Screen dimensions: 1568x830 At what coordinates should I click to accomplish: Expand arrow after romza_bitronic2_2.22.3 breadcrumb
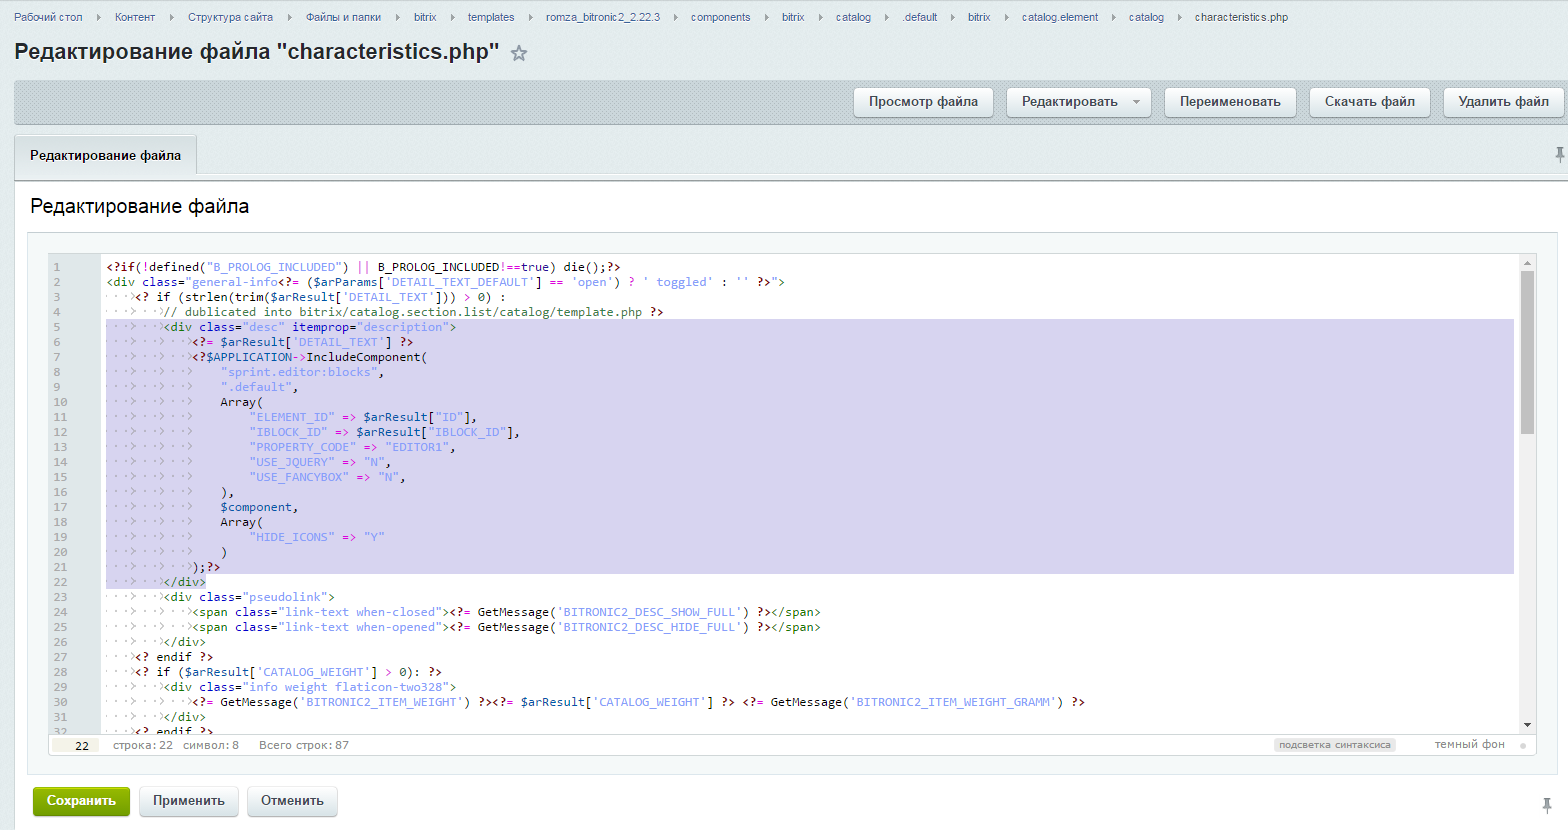[x=676, y=17]
